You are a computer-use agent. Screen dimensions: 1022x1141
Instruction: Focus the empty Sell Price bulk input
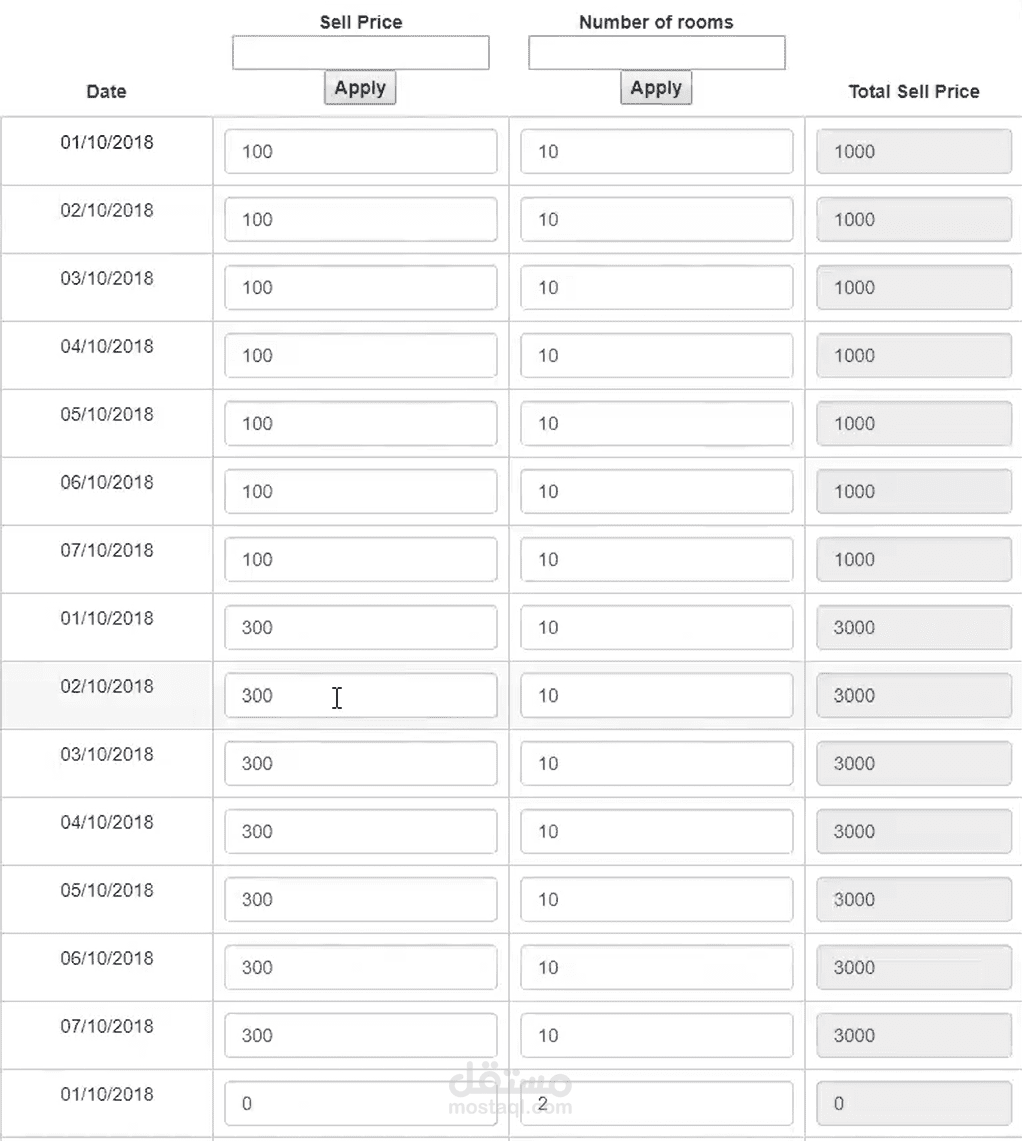click(360, 53)
